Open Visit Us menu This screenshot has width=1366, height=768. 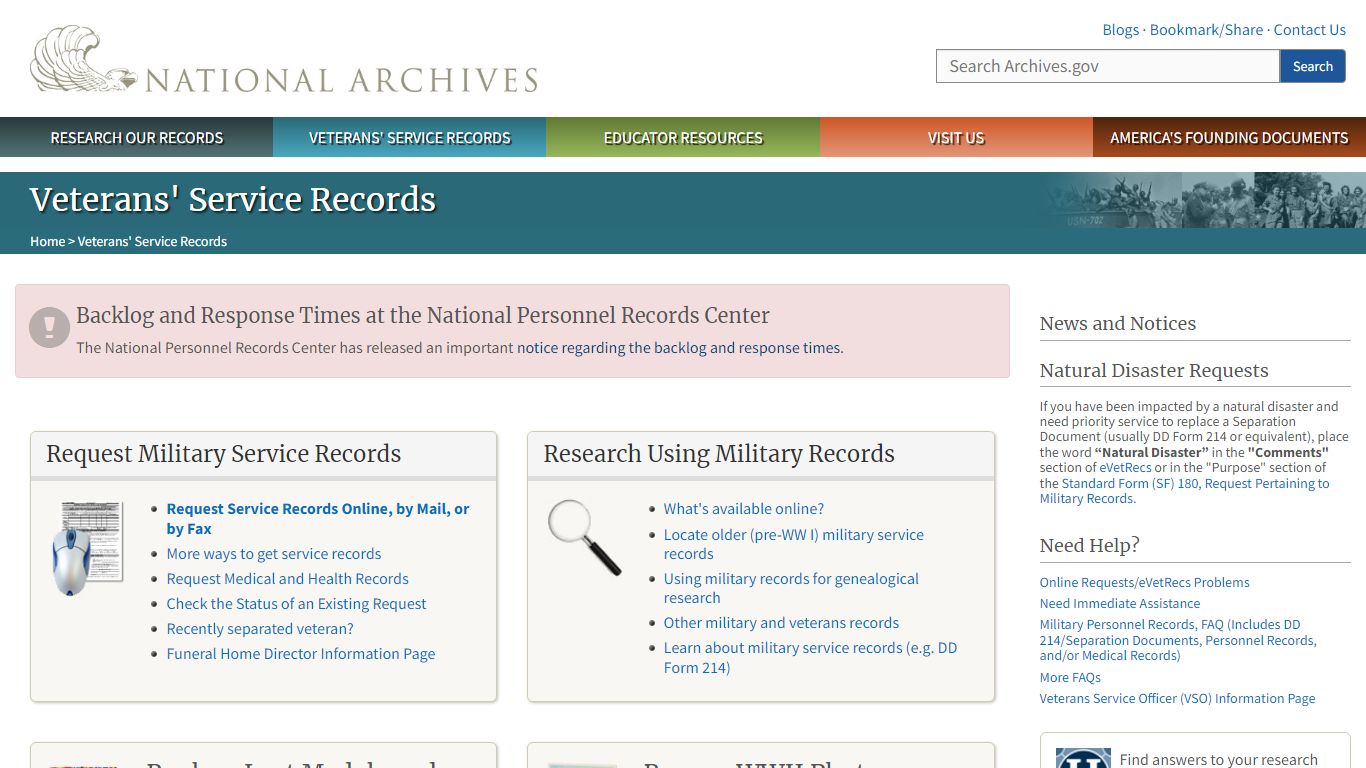(956, 138)
